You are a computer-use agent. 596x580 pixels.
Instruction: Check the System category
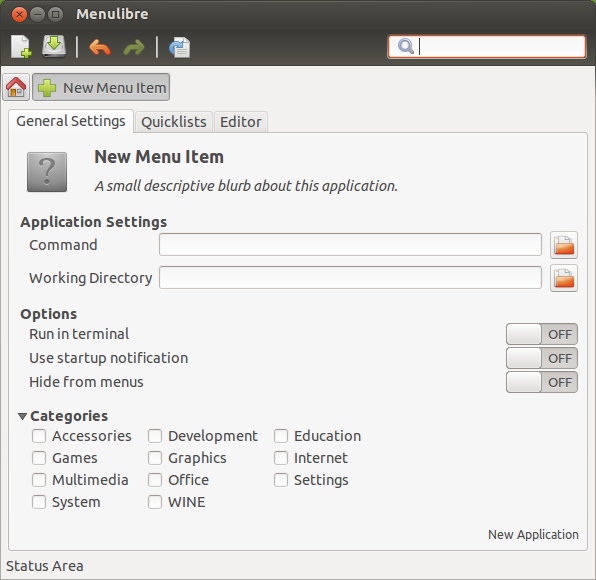coord(39,502)
